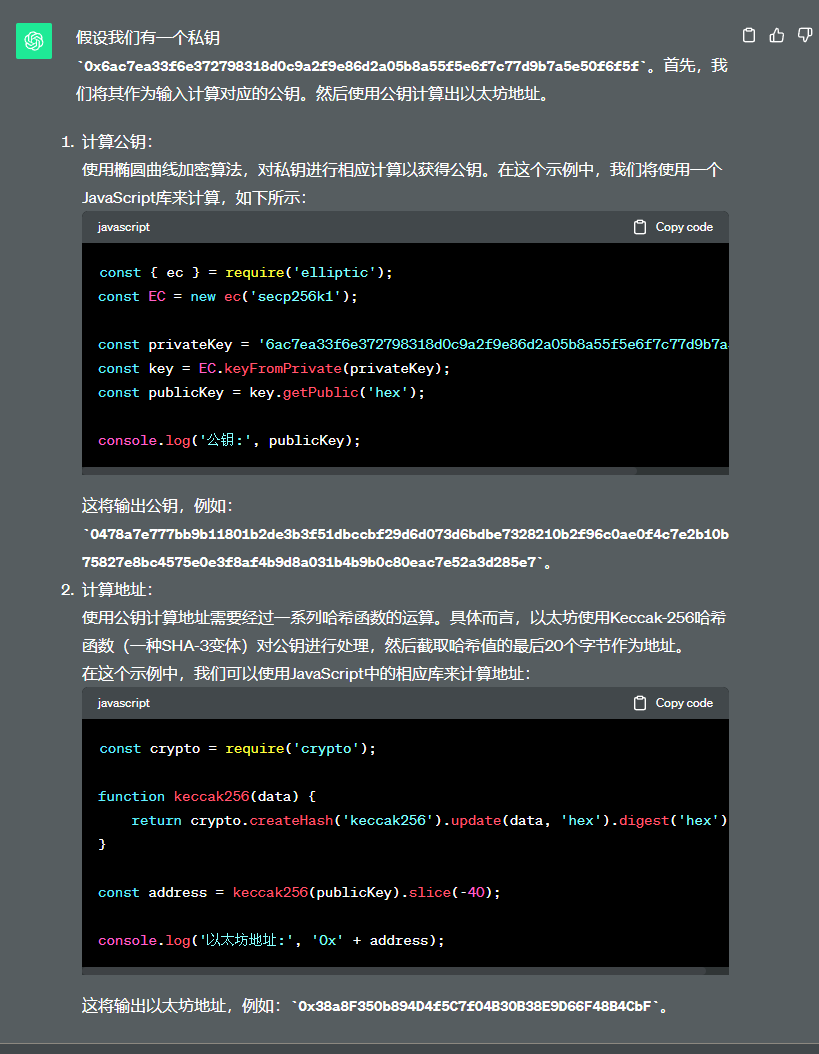Click the 'javascript' label on first code block
819x1054 pixels.
[x=124, y=227]
